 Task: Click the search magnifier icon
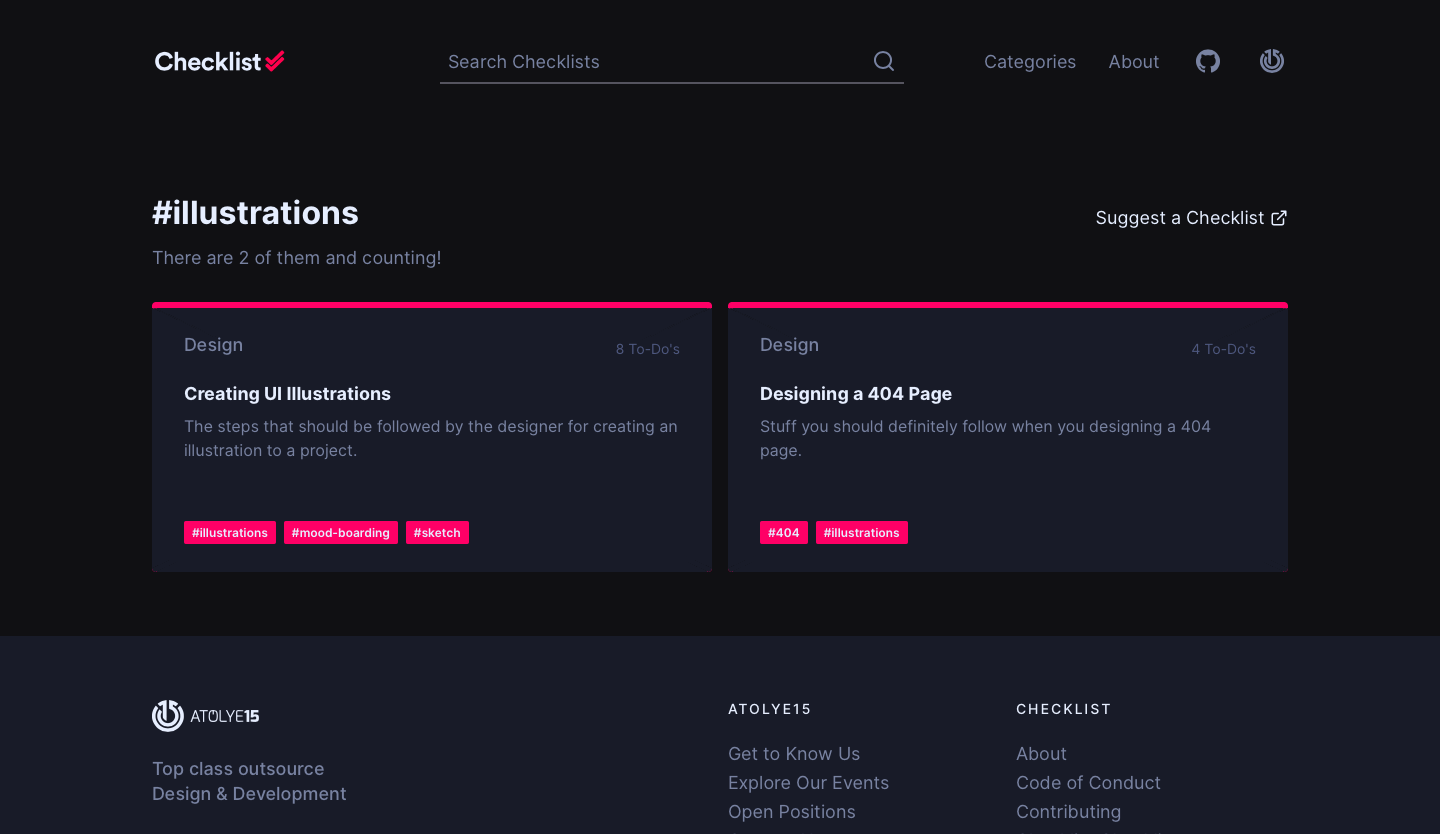884,61
